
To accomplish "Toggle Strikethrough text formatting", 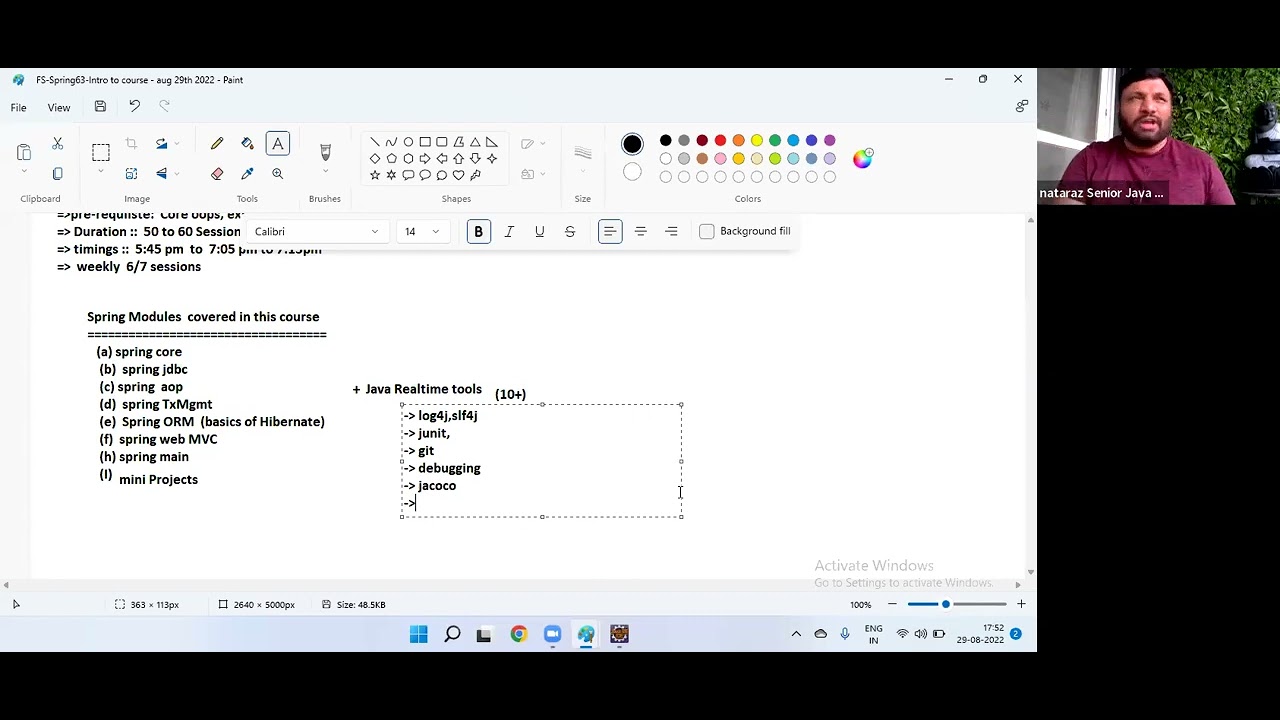I will (570, 232).
